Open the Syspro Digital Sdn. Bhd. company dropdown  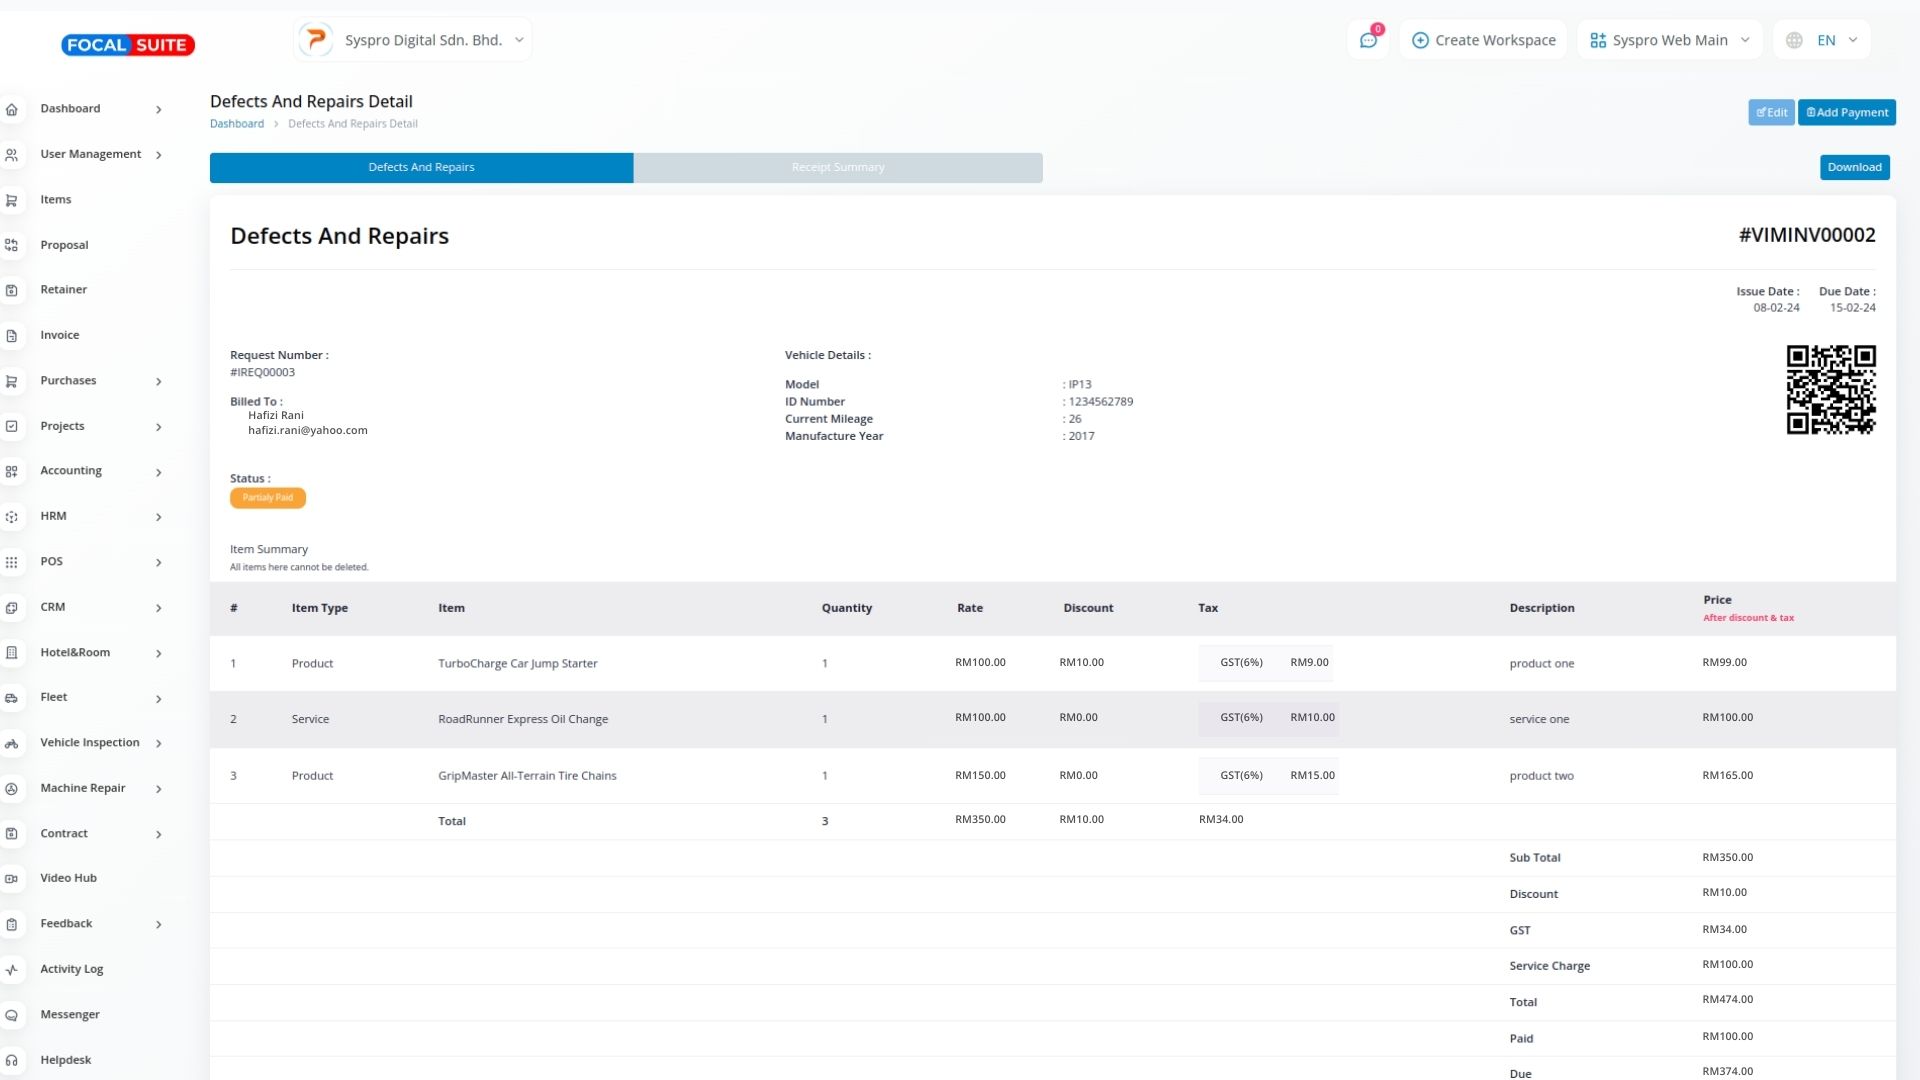tap(413, 40)
